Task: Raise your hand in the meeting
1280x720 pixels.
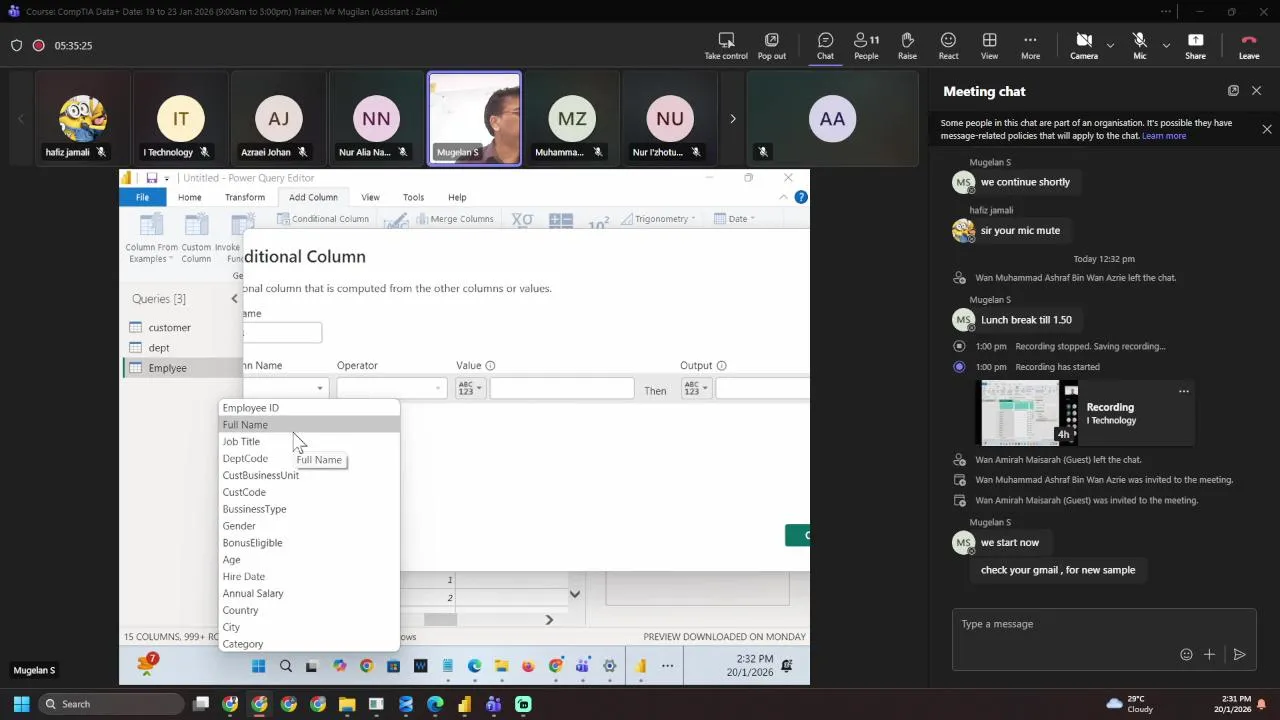Action: click(x=907, y=46)
